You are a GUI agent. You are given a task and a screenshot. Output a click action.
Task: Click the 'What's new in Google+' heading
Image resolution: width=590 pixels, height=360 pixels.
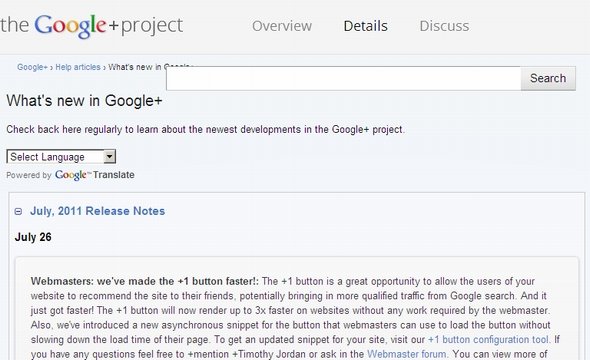tap(84, 101)
